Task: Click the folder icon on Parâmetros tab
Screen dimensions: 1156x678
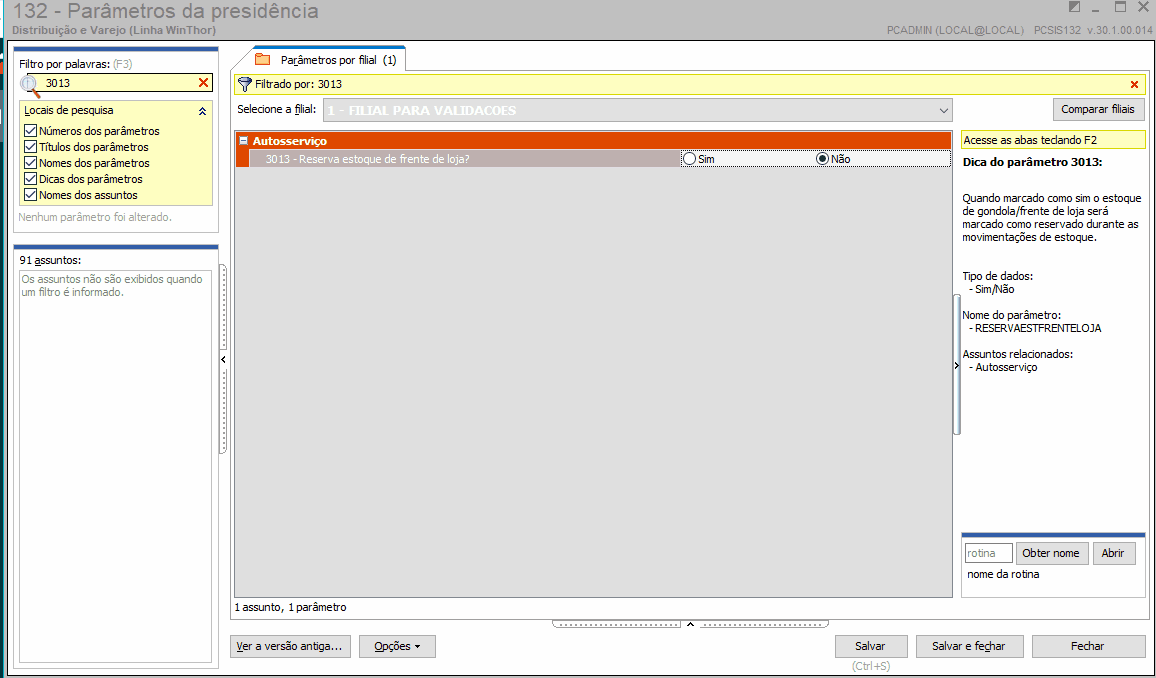Action: tap(262, 60)
